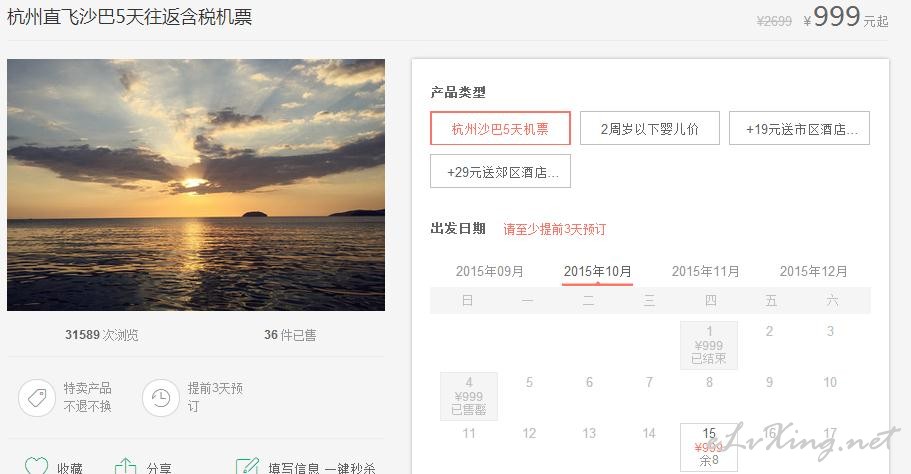Choose +19元送市区酒店 option
The height and width of the screenshot is (474, 911).
799,129
